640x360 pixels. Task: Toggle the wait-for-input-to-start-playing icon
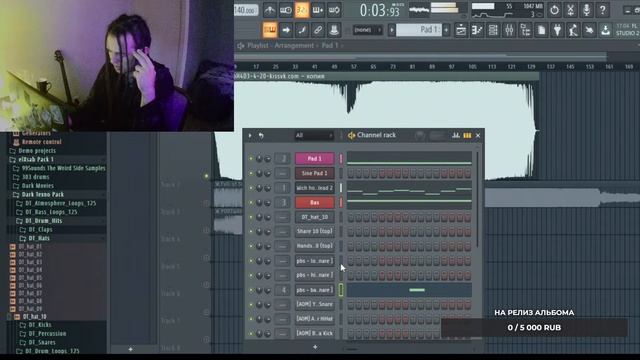pyautogui.click(x=286, y=10)
